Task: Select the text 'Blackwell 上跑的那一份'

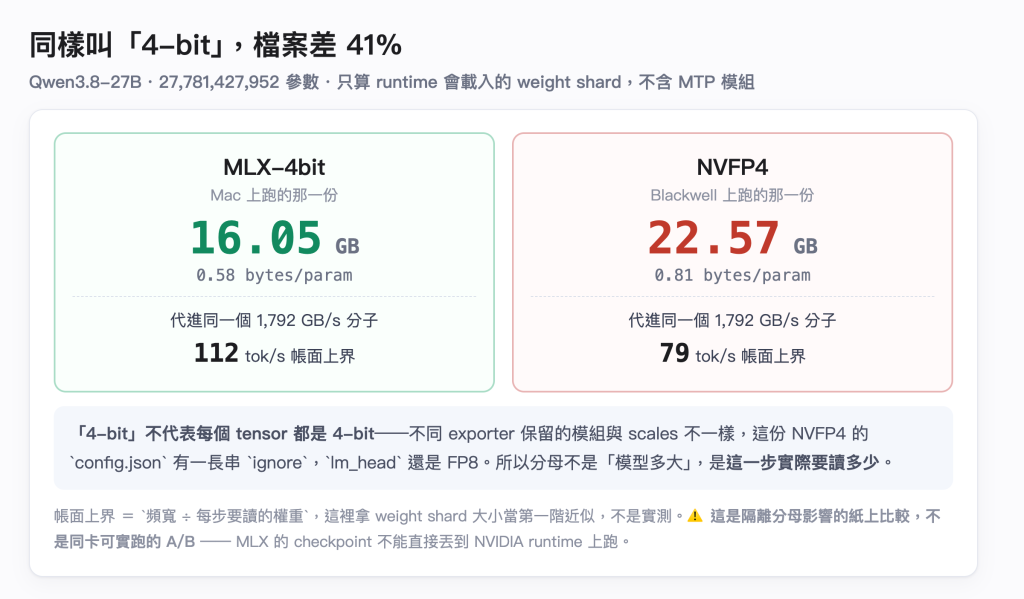Action: tap(732, 195)
